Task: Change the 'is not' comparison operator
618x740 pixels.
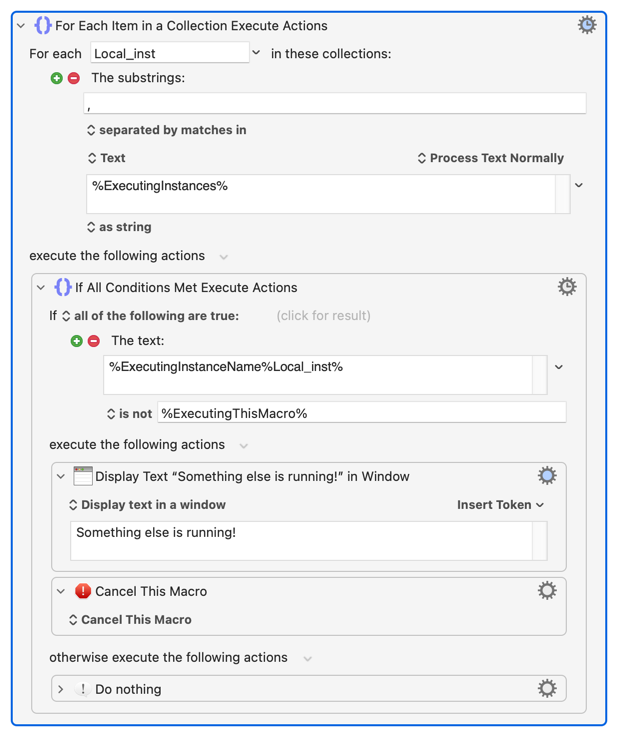Action: tap(129, 413)
